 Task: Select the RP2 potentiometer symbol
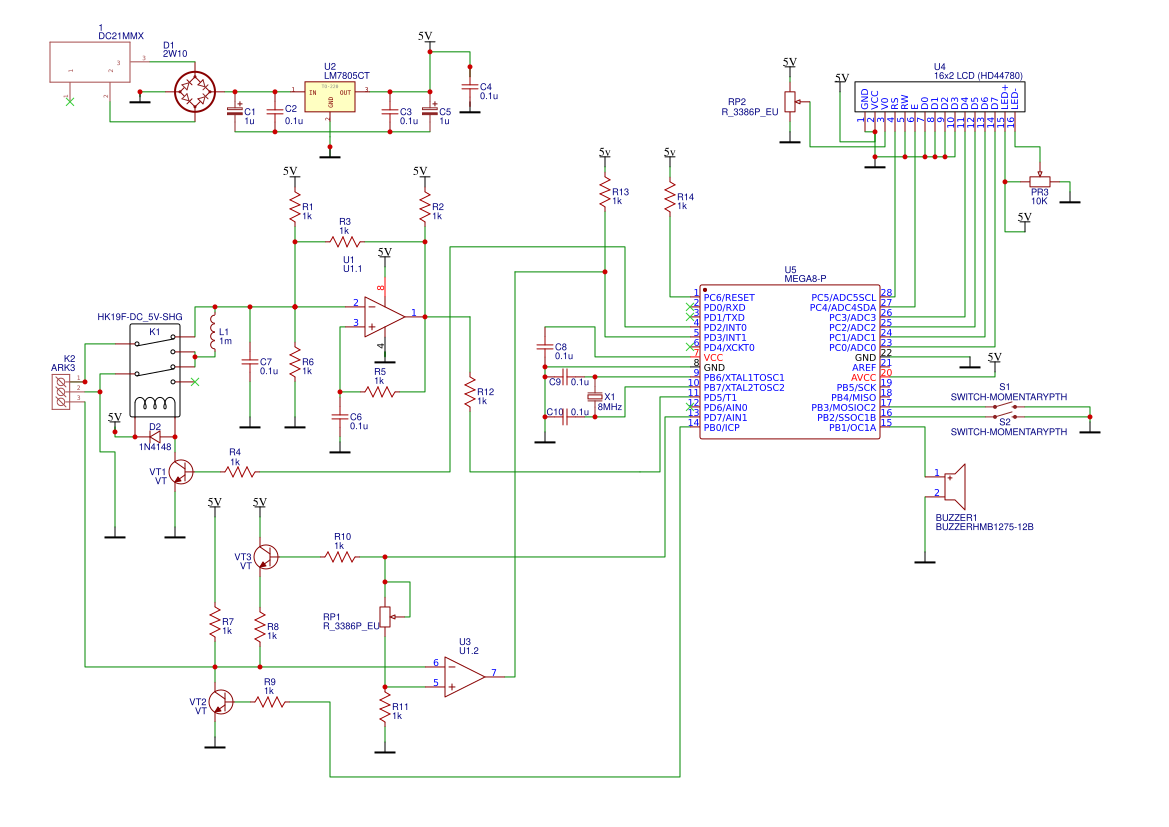click(x=790, y=102)
